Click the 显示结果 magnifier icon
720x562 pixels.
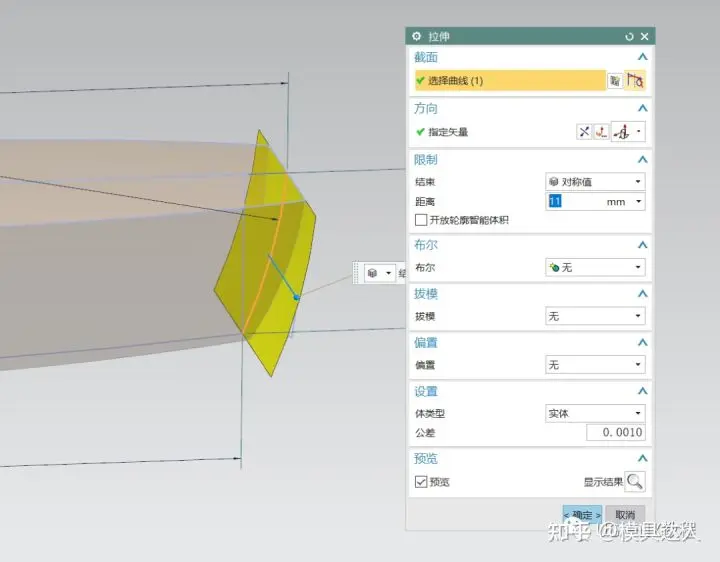[x=635, y=482]
